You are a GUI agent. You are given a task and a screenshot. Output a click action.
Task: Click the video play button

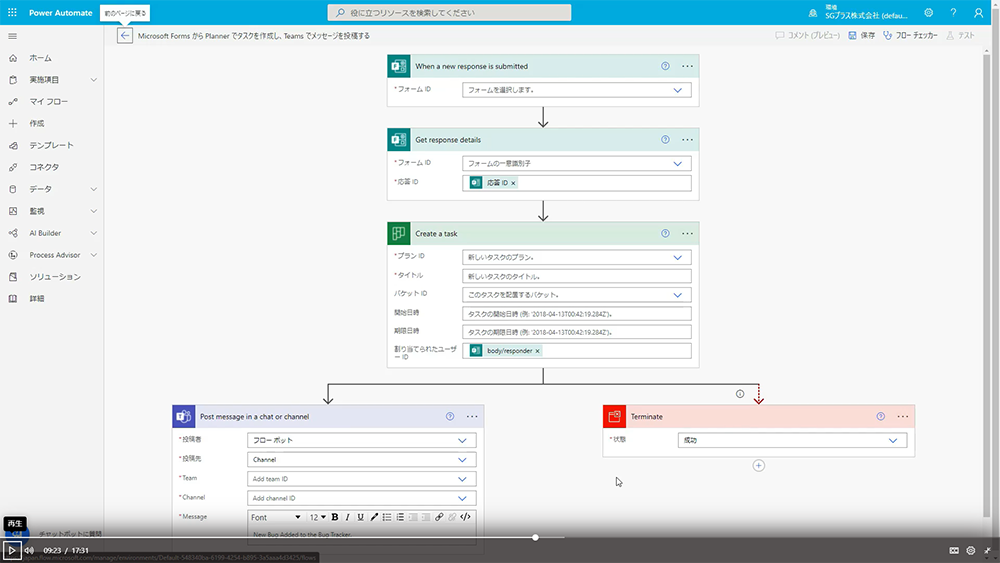pyautogui.click(x=11, y=550)
